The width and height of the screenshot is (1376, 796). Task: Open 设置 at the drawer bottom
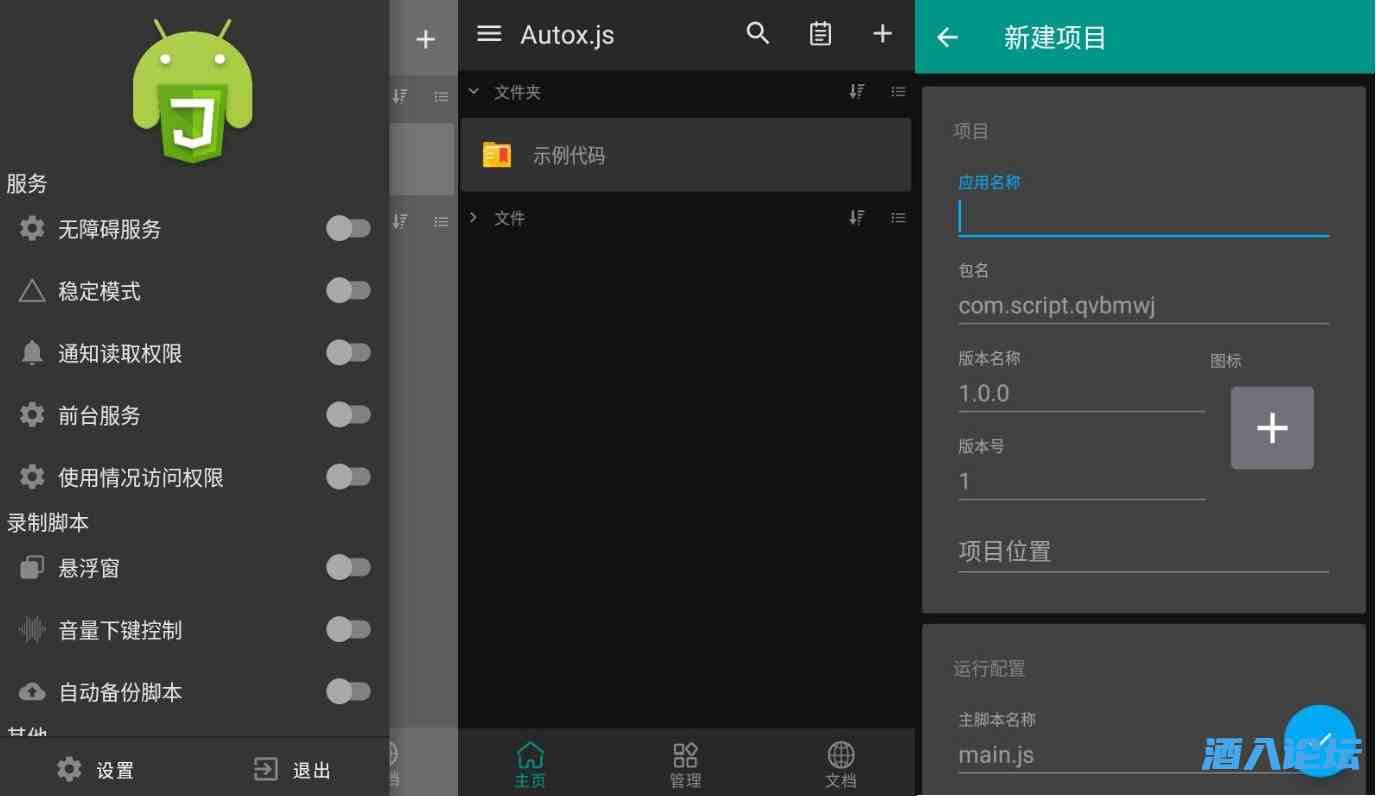click(x=96, y=770)
